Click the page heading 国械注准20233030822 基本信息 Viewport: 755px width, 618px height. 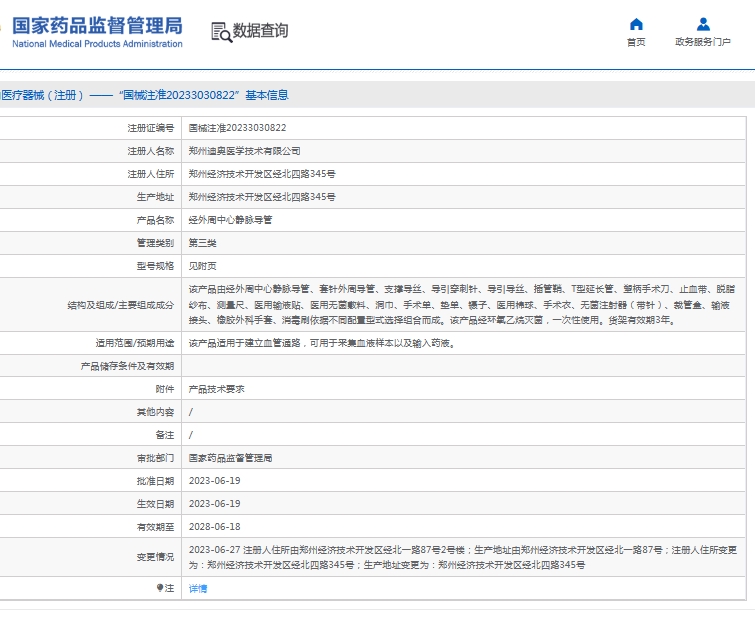tap(204, 95)
